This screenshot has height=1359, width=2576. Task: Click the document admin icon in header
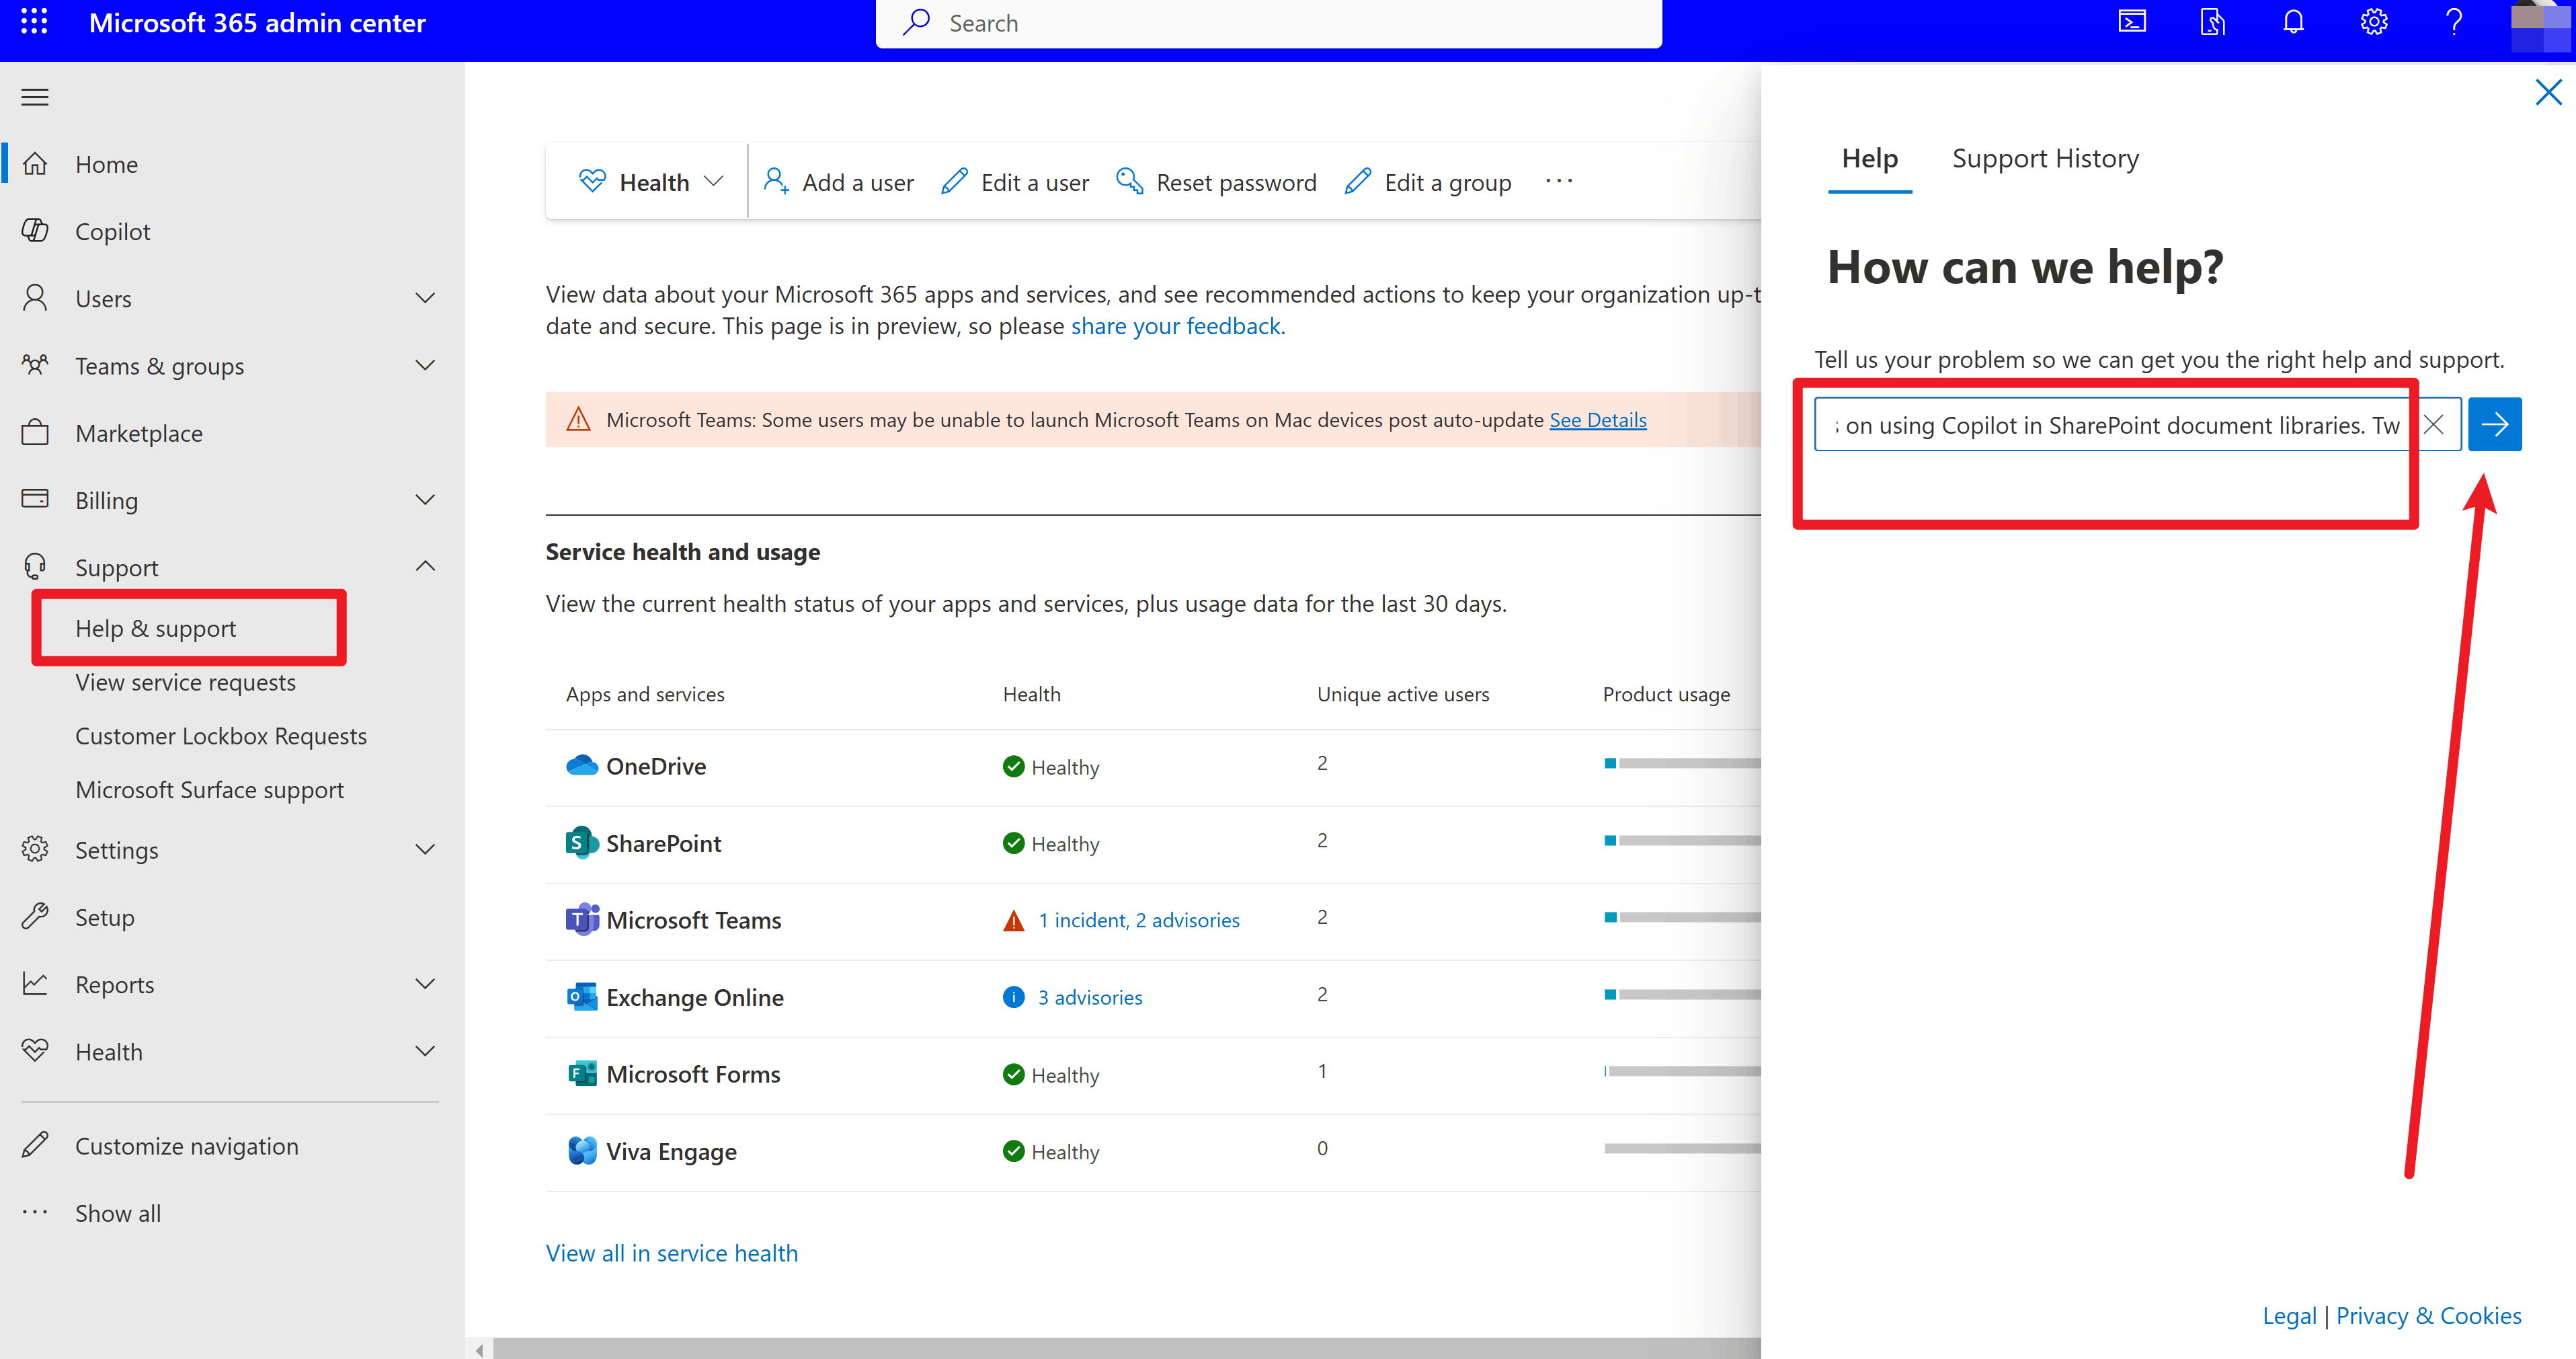click(2212, 22)
